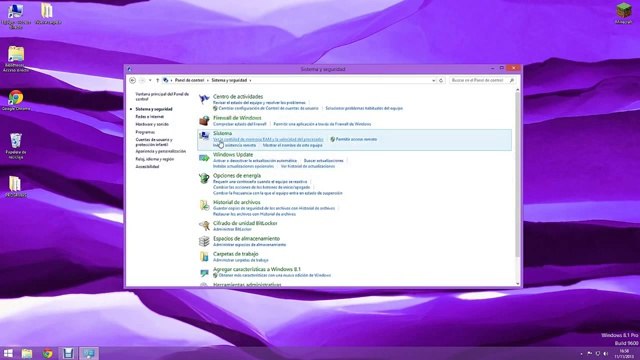Open Programas category in sidebar
The image size is (640, 360).
point(145,132)
